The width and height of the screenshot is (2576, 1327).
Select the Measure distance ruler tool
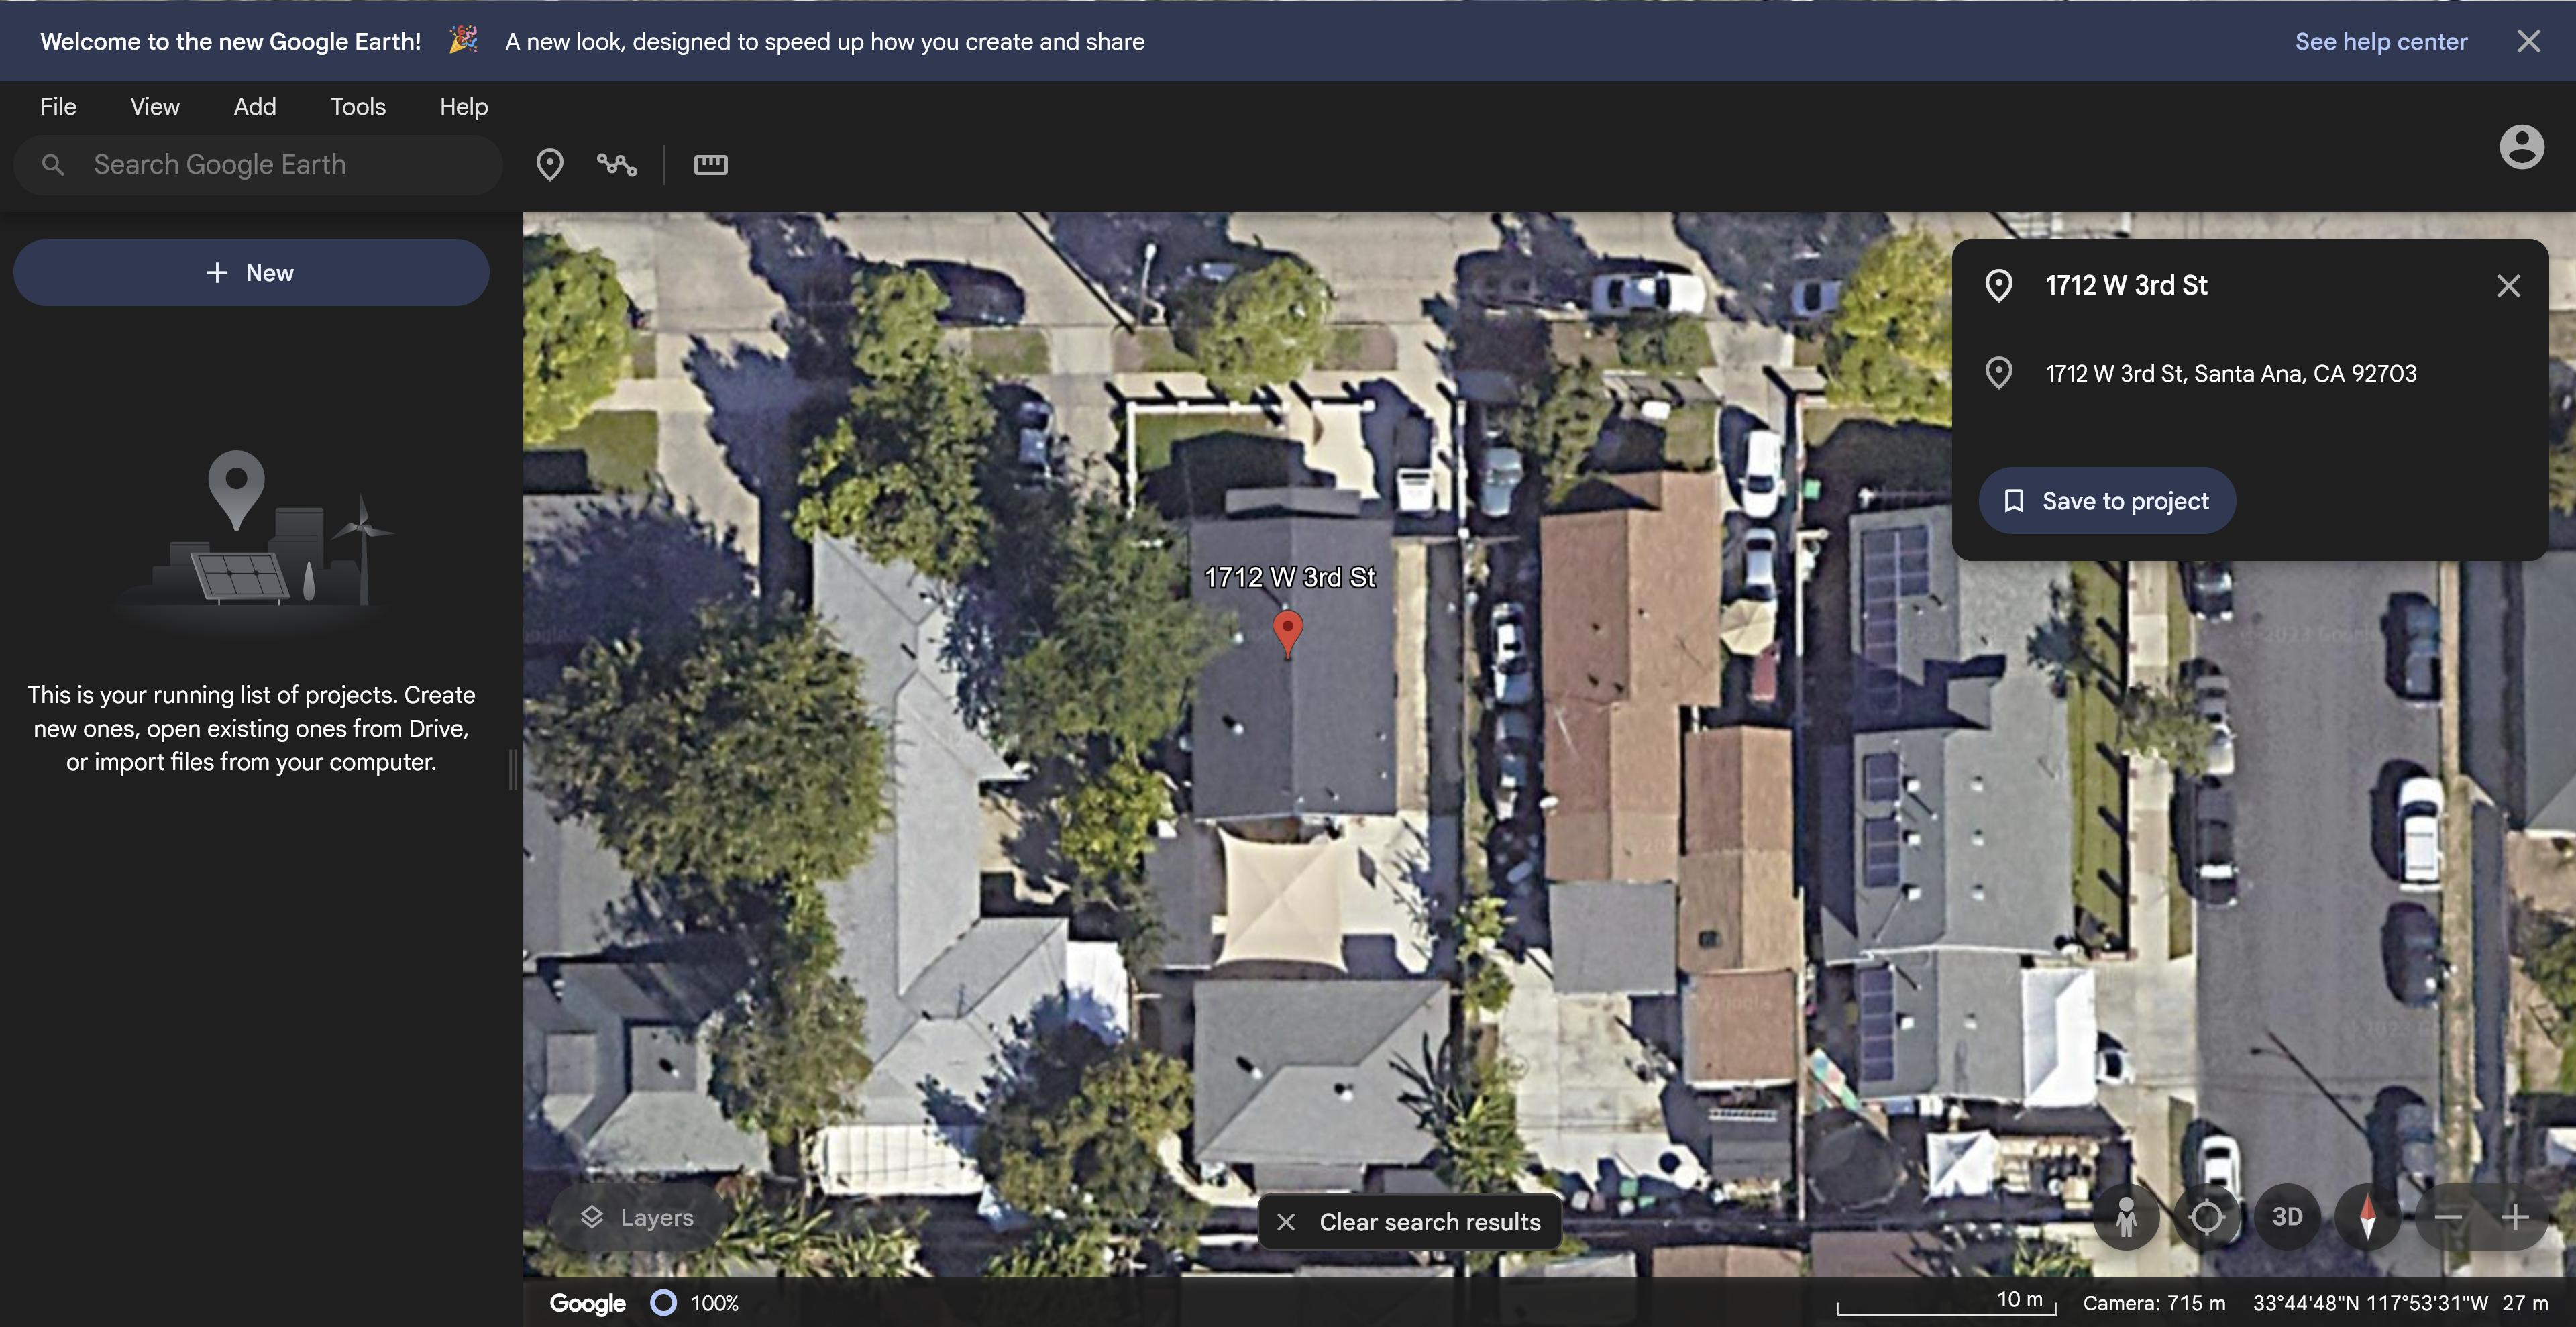coord(711,164)
